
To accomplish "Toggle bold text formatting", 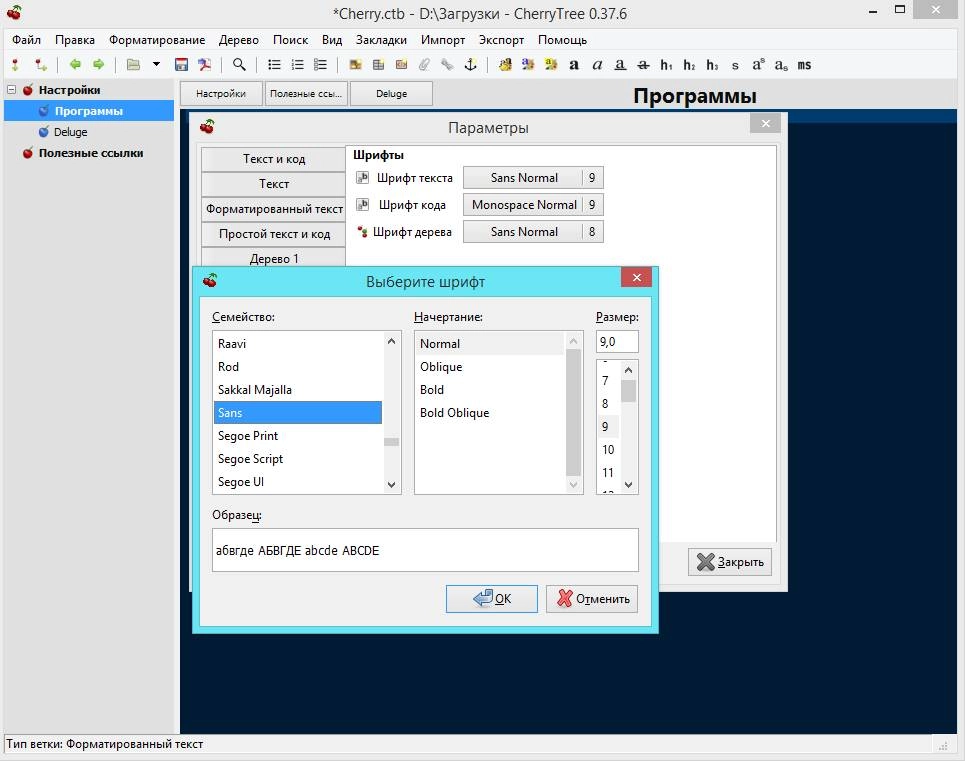I will coord(574,65).
